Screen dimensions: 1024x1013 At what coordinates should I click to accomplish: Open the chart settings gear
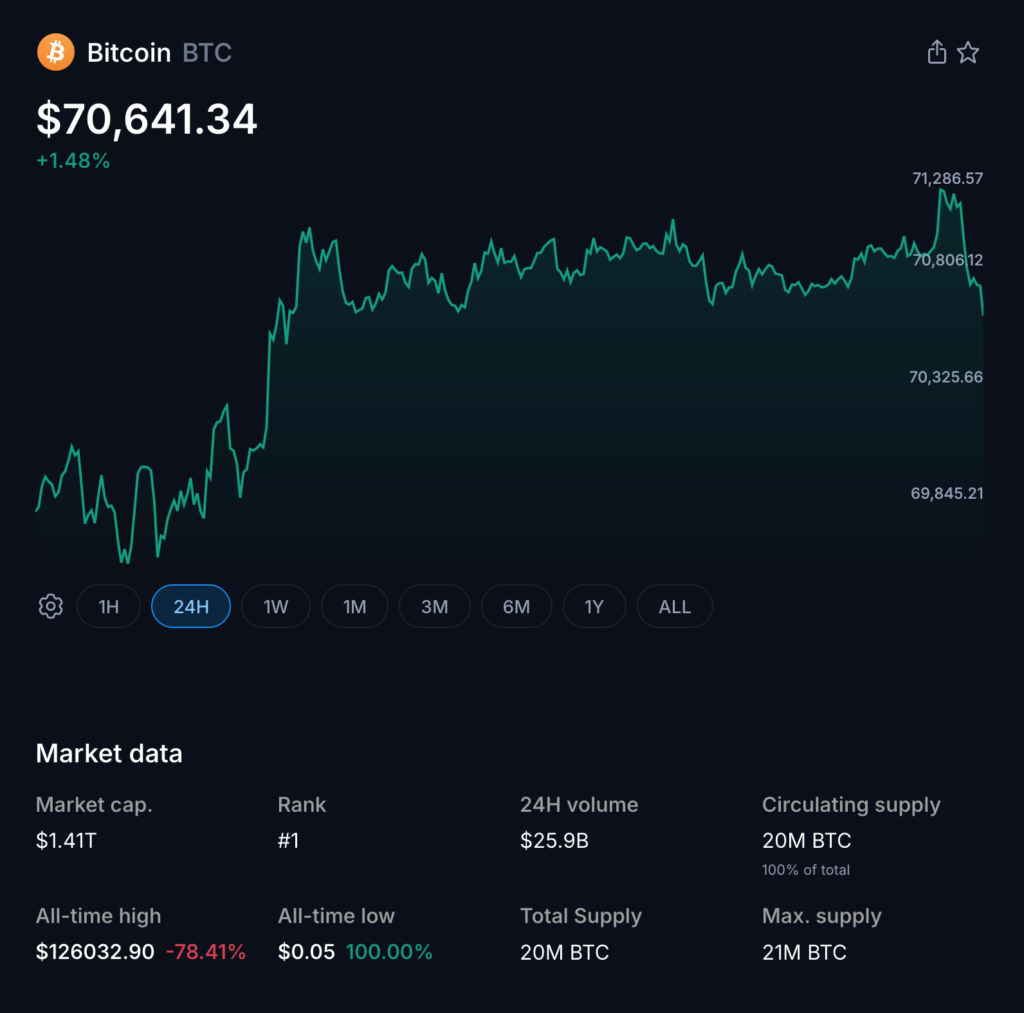click(x=50, y=606)
